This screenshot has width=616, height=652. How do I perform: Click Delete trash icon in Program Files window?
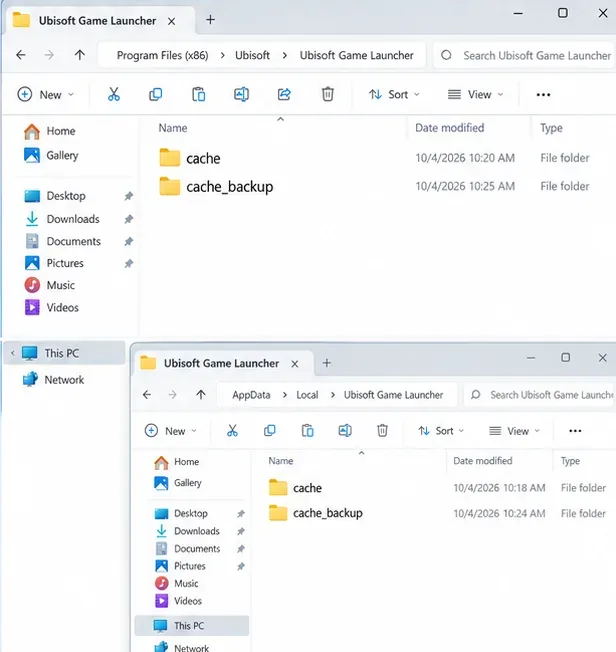(x=328, y=94)
